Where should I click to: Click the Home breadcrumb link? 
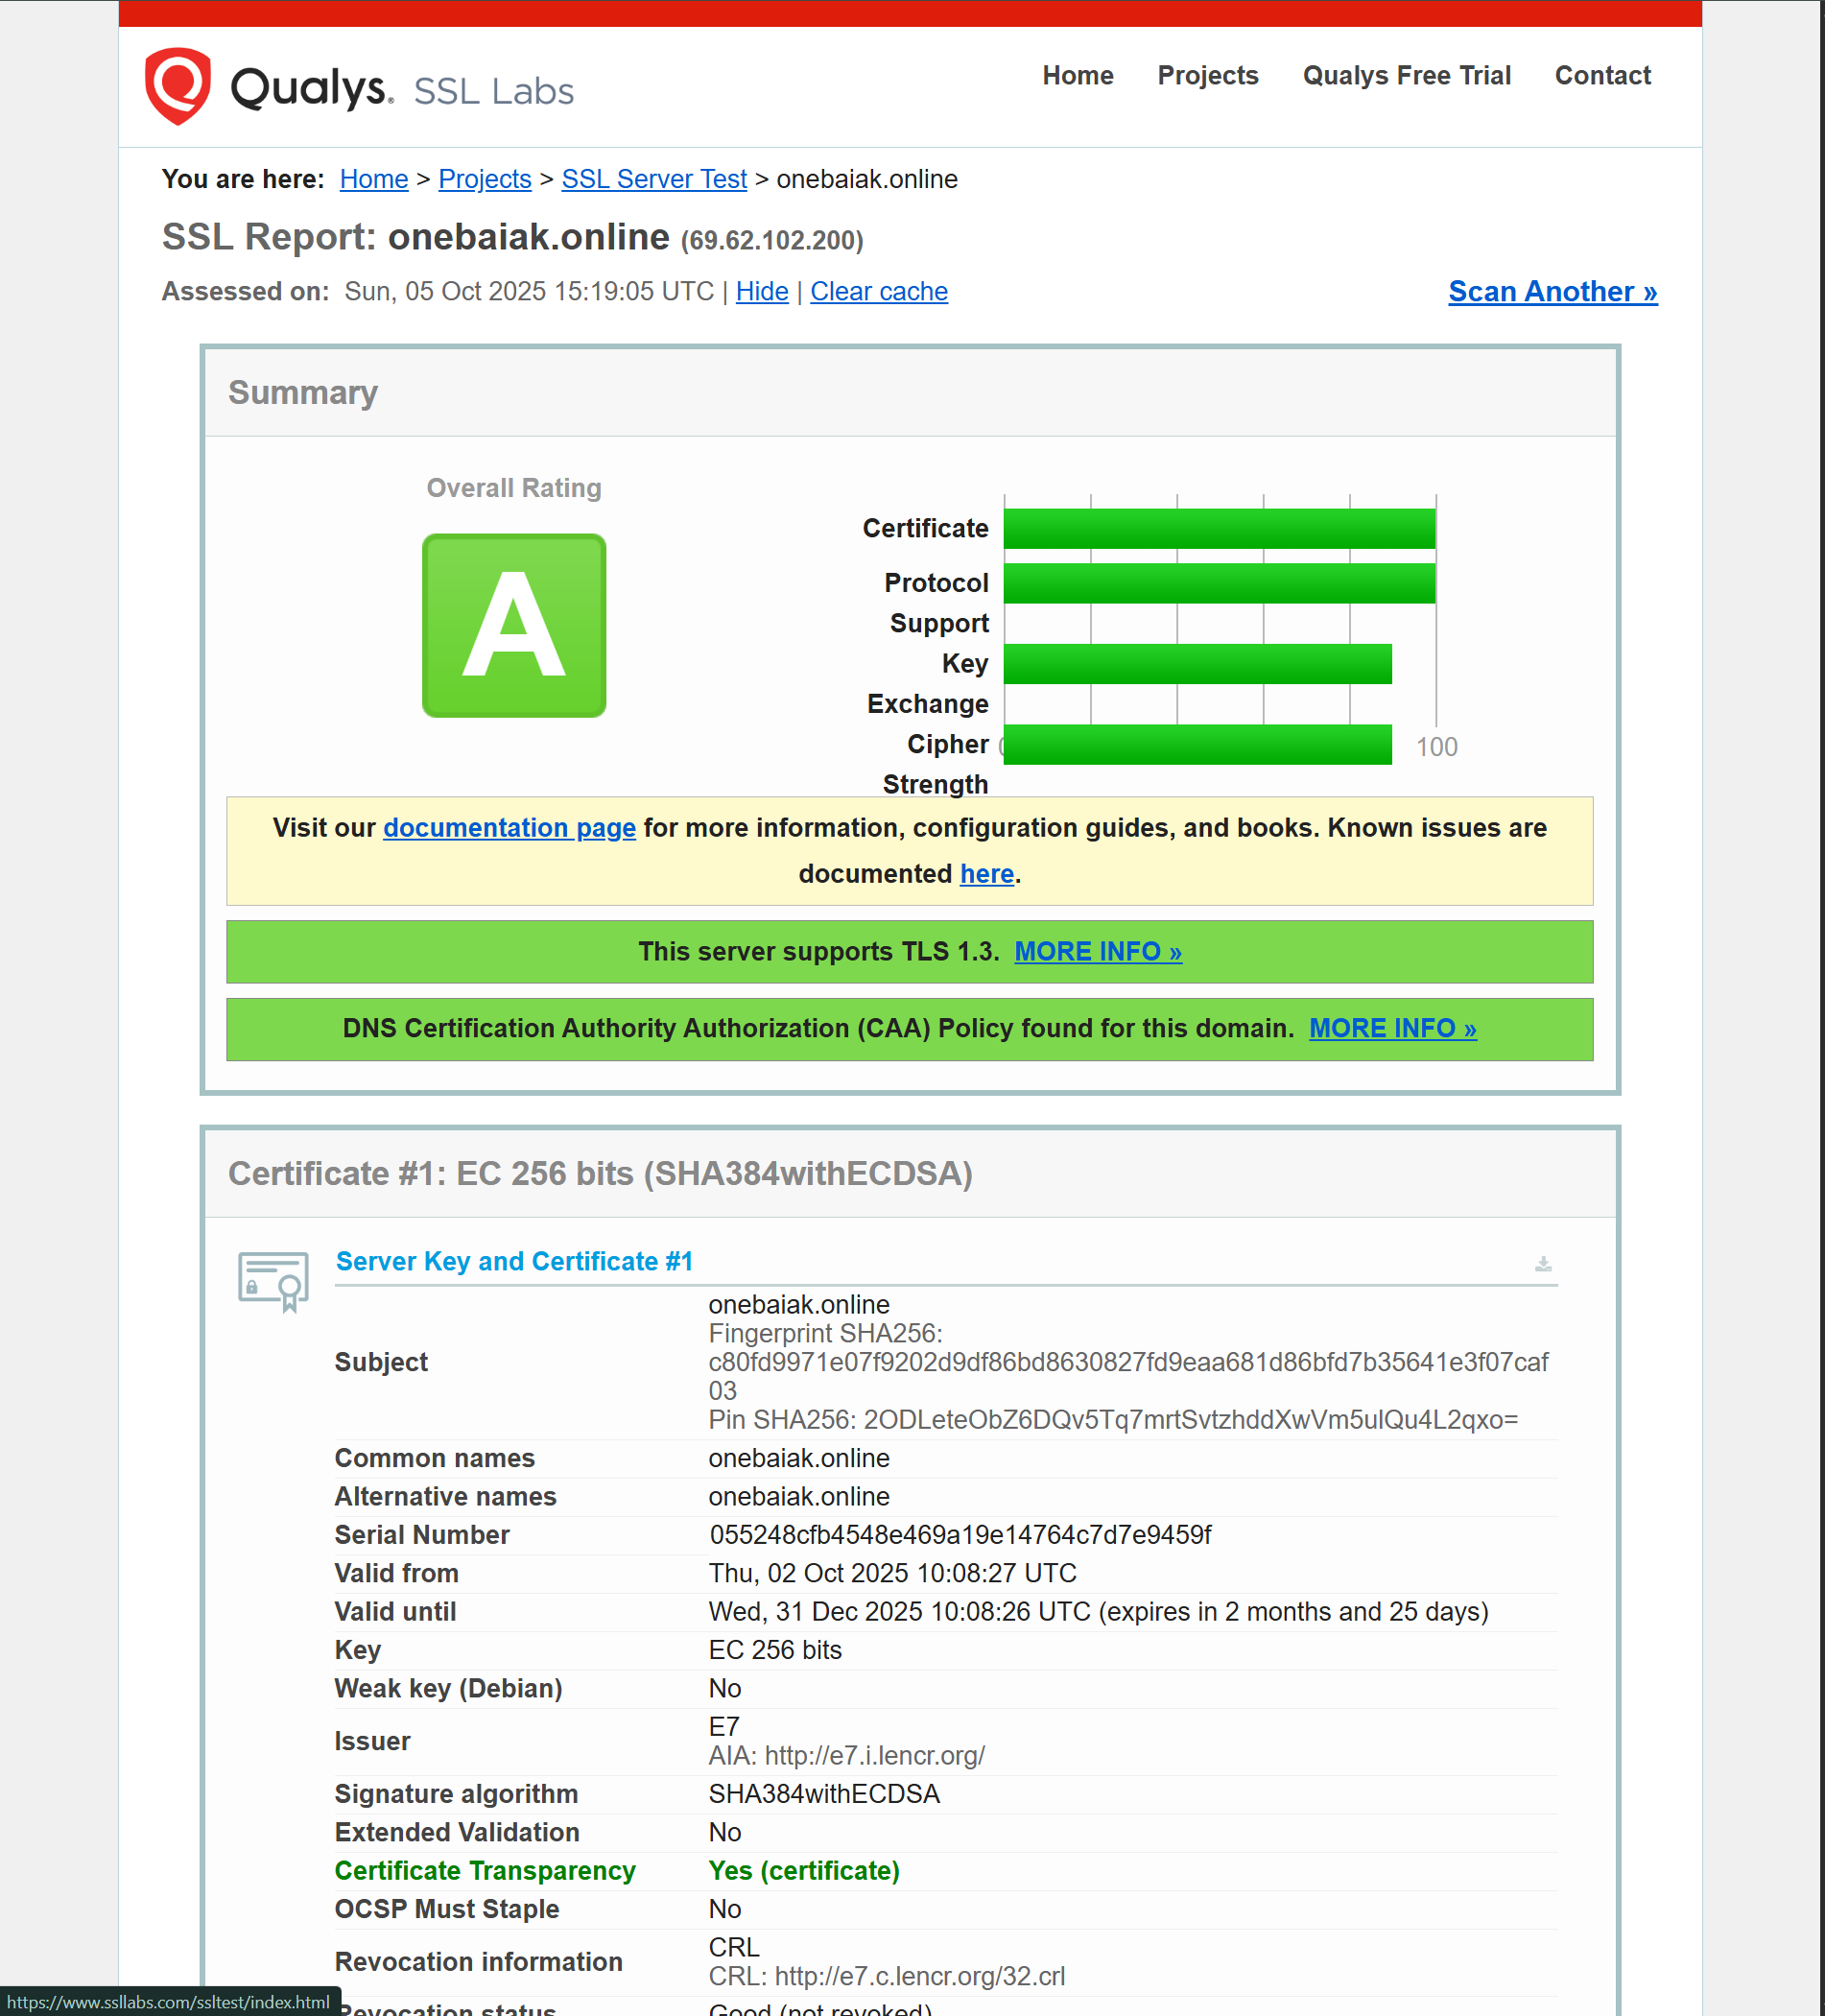coord(373,179)
